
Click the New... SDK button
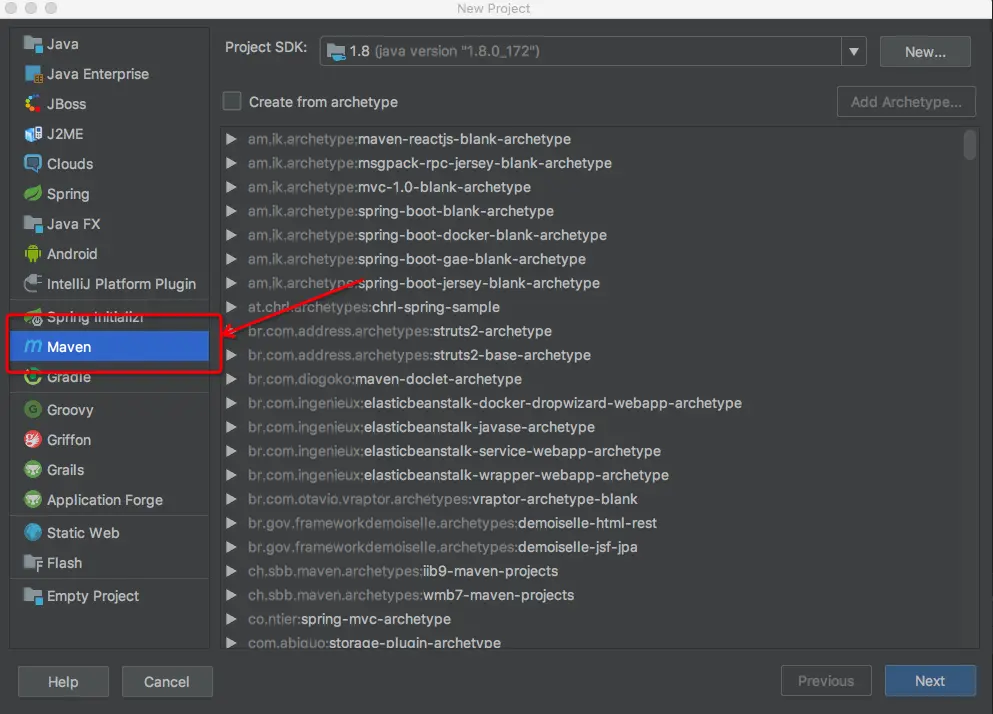coord(925,51)
